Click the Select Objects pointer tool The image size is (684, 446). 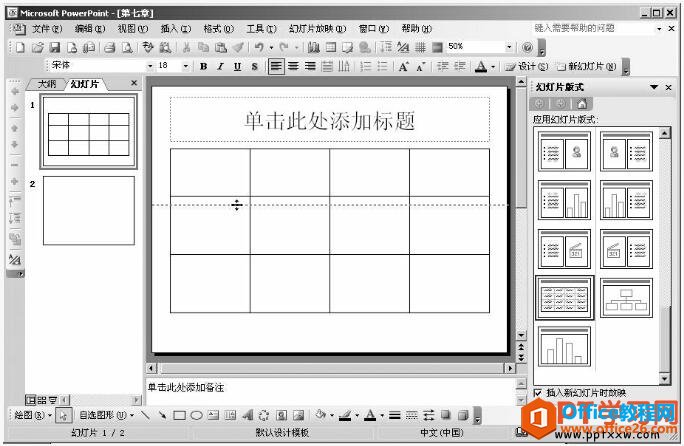pos(64,415)
